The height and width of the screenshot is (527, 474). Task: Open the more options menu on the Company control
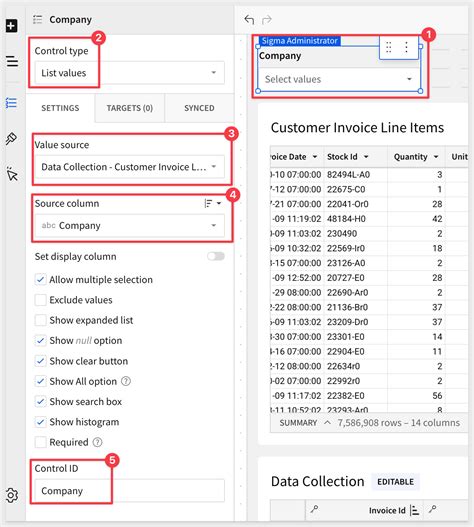click(x=406, y=47)
